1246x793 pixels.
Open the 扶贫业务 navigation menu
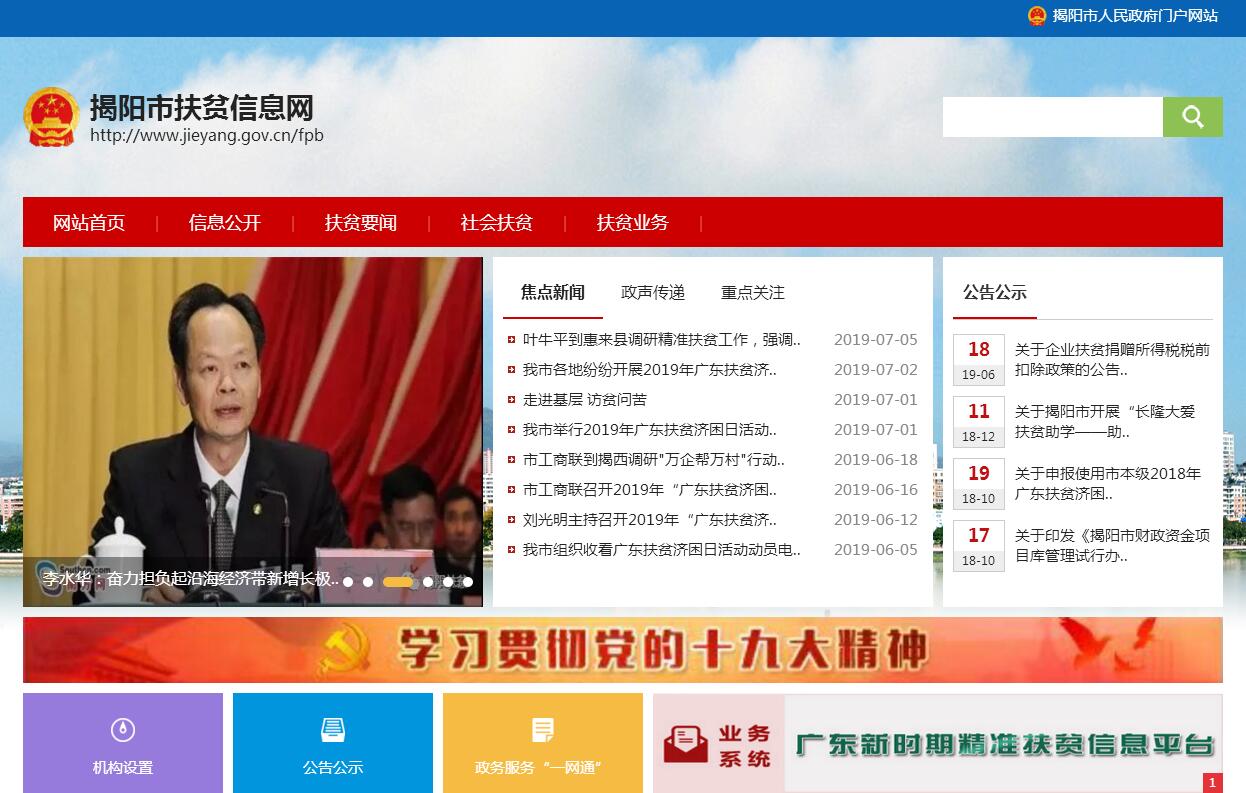click(633, 223)
